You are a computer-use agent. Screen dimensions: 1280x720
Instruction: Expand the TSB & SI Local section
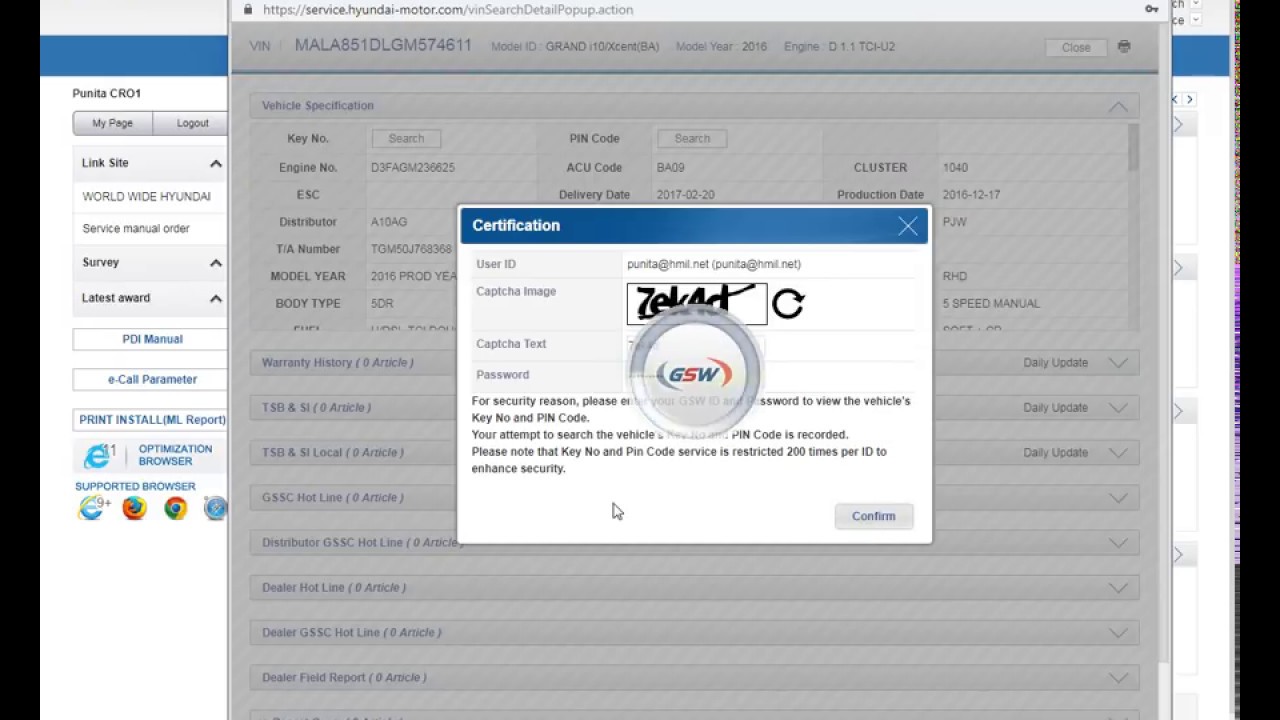(x=1117, y=453)
